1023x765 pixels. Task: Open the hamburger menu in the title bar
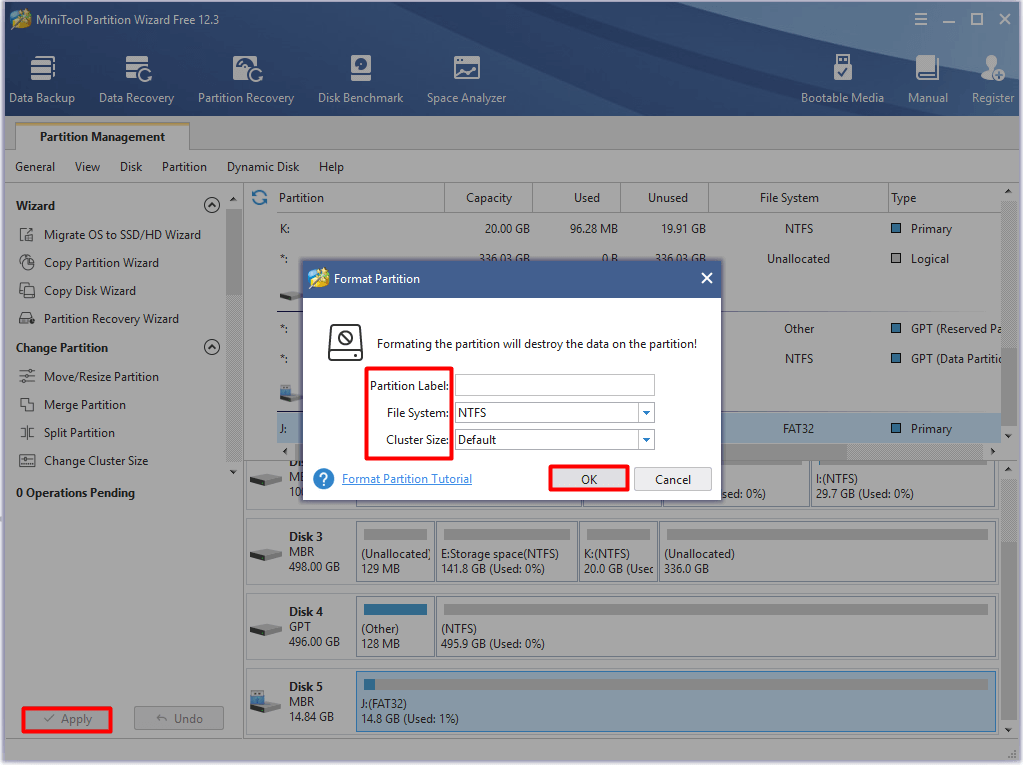tap(921, 20)
